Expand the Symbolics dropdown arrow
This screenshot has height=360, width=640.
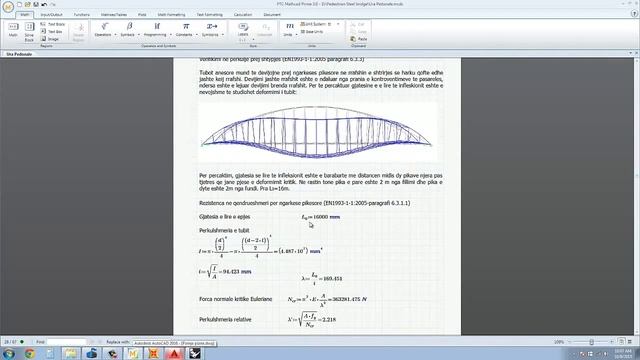223,35
